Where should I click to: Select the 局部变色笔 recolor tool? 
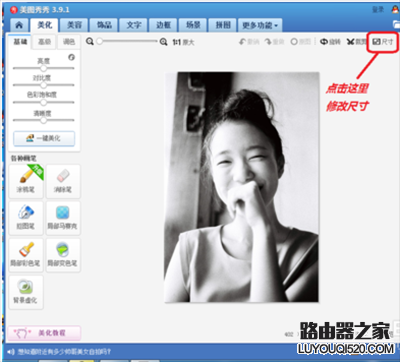(63, 255)
